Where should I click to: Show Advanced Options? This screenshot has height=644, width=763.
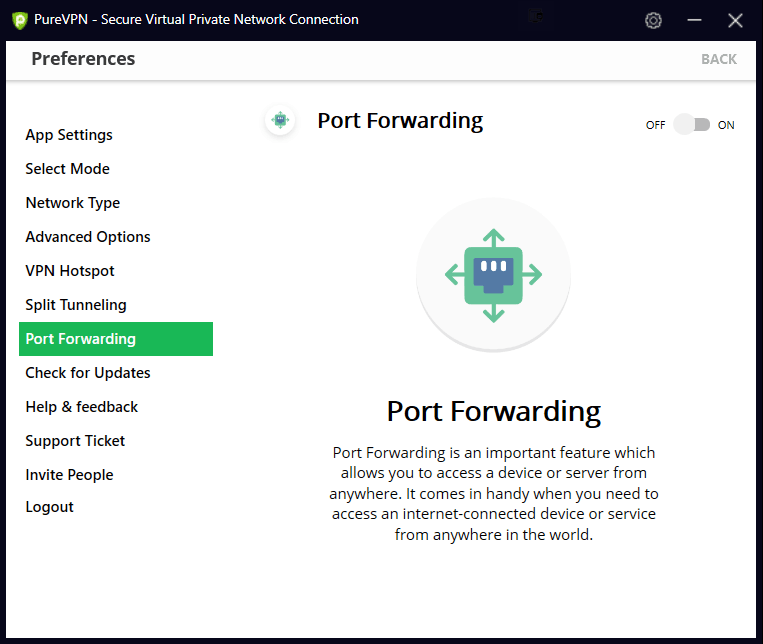point(88,237)
